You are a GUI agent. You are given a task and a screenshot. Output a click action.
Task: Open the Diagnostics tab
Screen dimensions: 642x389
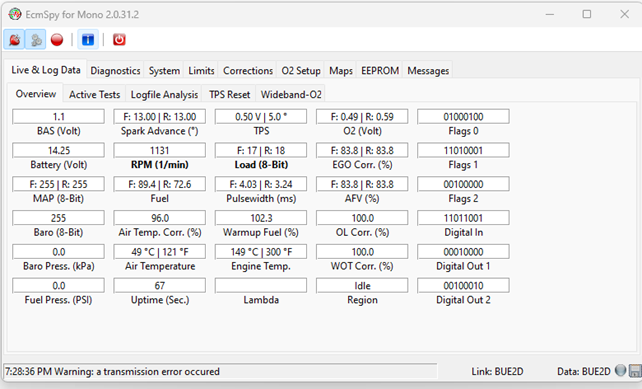click(115, 71)
